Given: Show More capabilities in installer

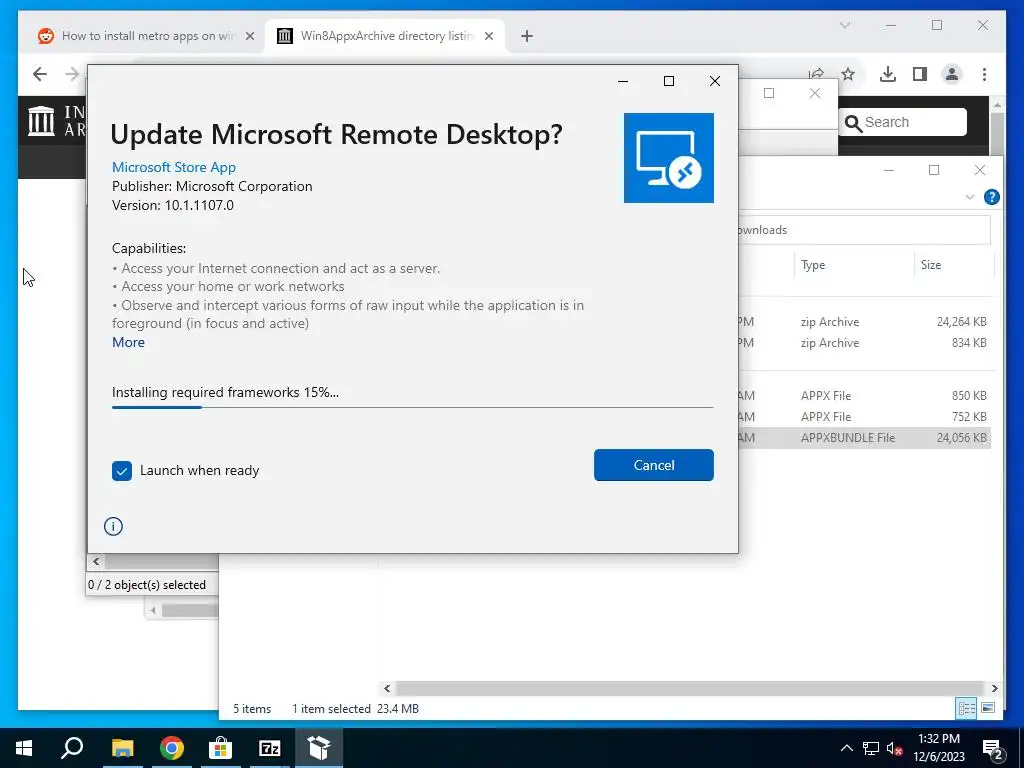Looking at the screenshot, I should (128, 342).
